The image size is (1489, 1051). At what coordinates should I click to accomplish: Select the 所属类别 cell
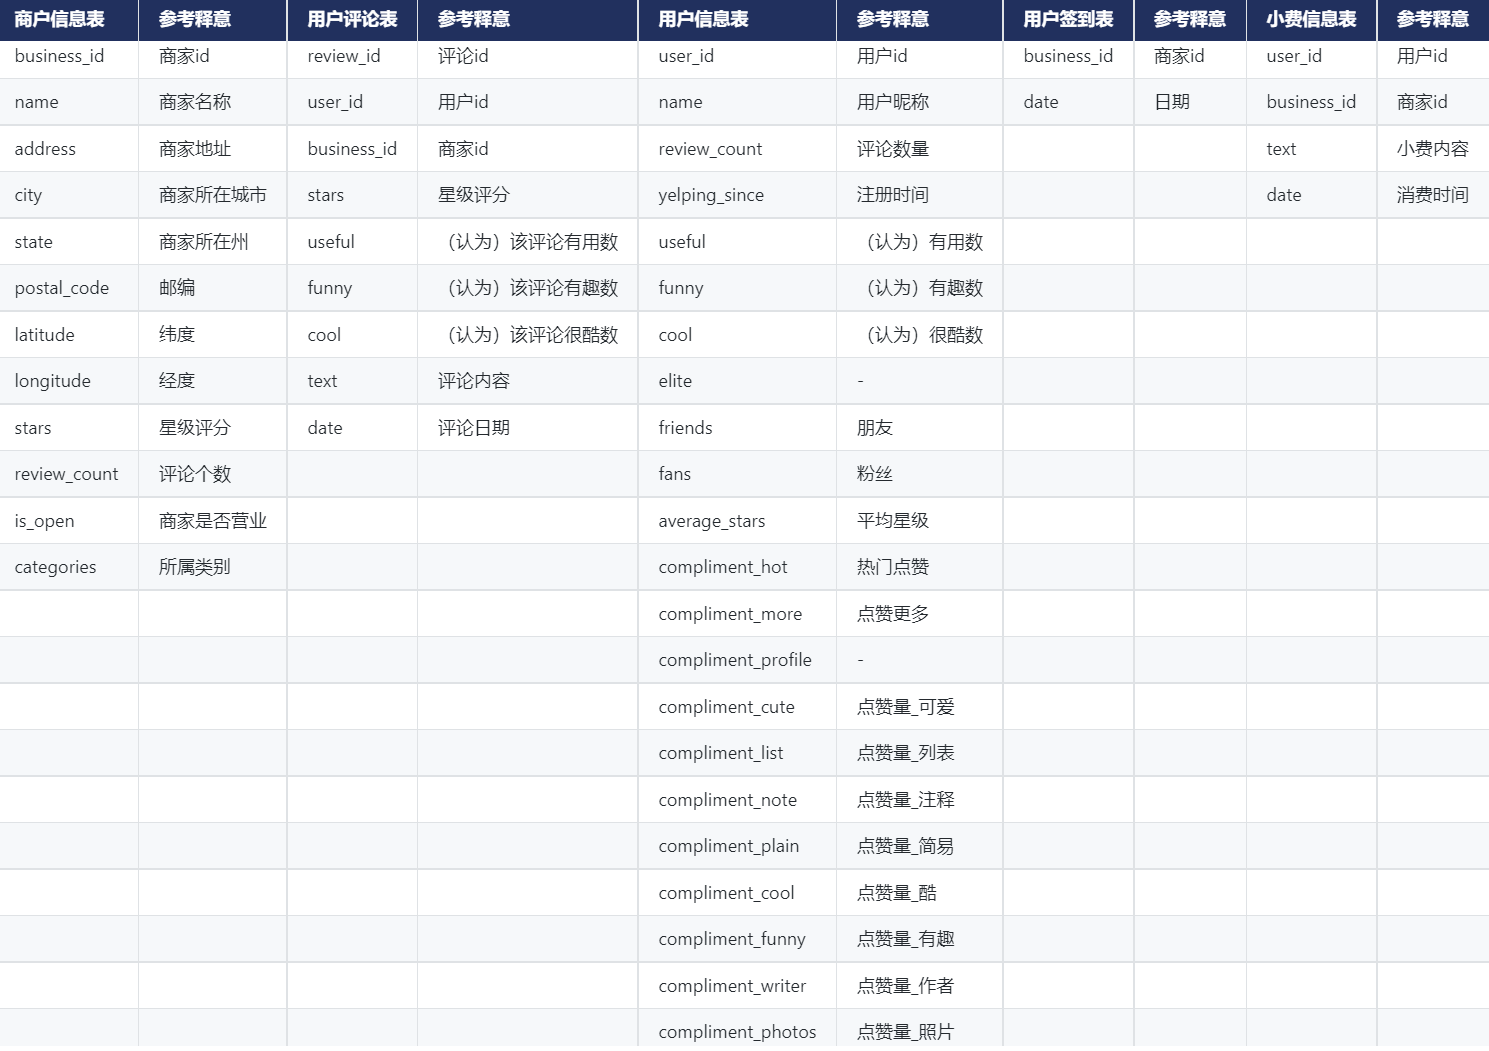(213, 567)
